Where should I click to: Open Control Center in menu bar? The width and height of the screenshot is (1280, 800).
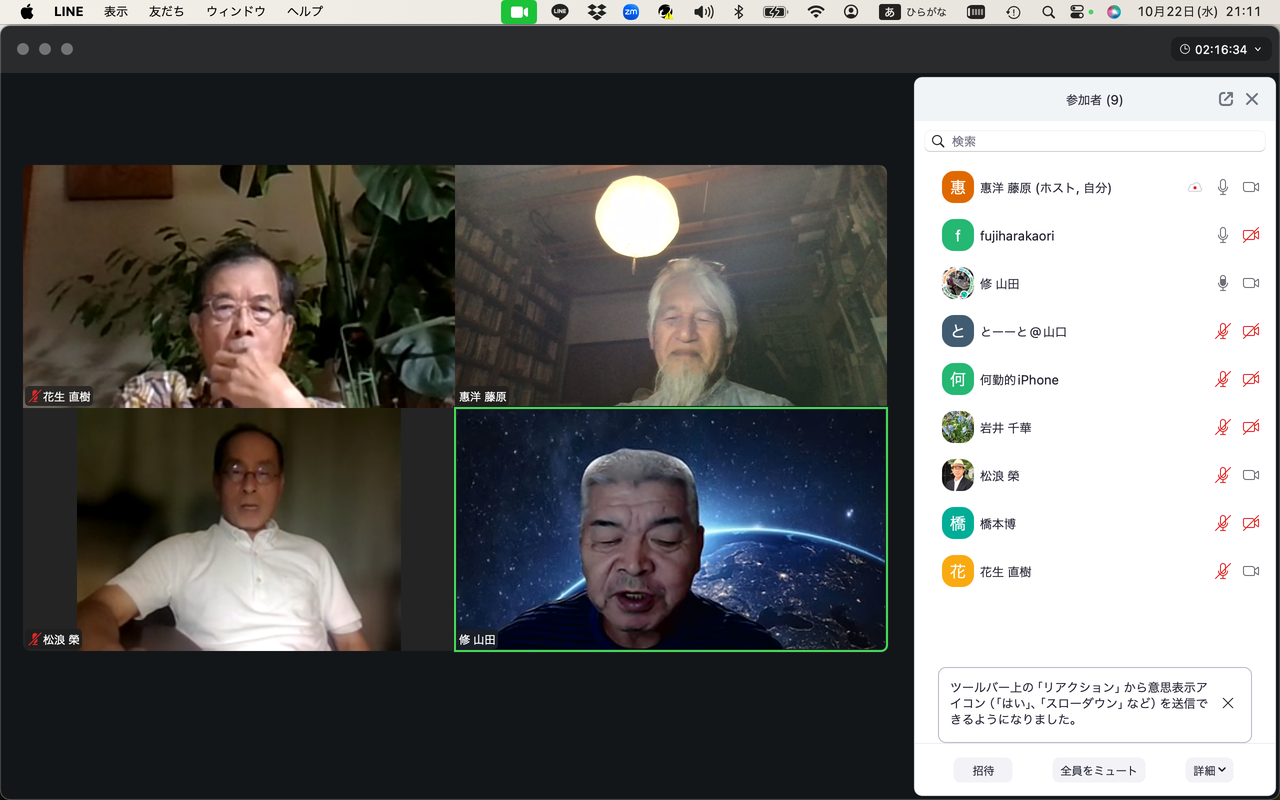[1077, 12]
